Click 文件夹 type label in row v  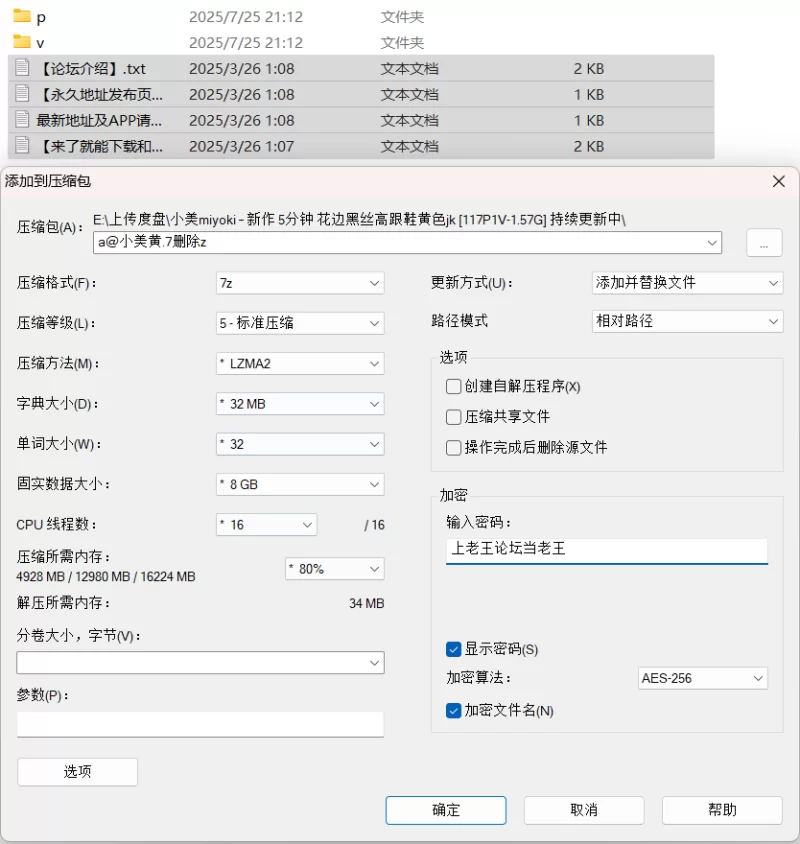coord(402,43)
